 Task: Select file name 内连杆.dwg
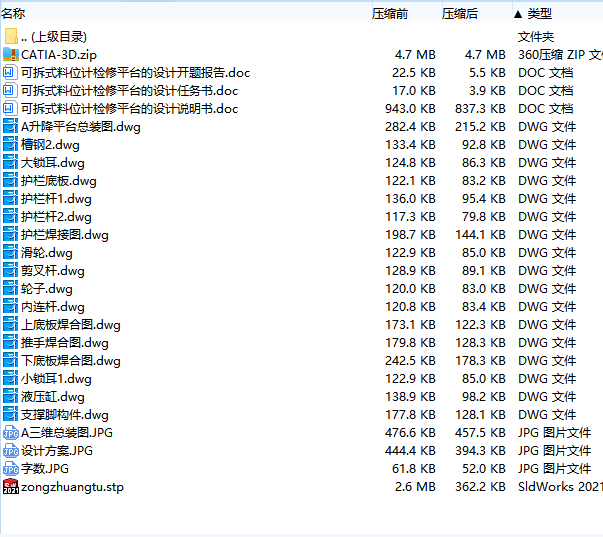click(x=53, y=307)
